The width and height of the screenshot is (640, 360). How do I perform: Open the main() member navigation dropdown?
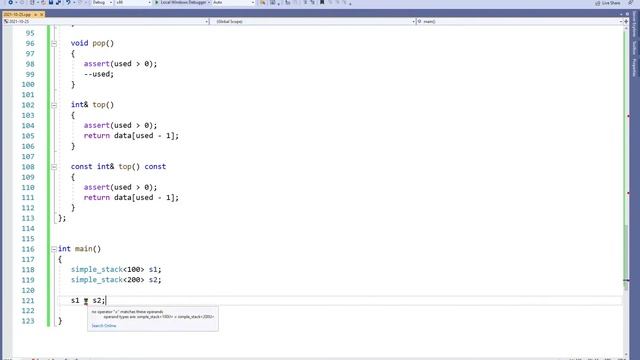(519, 21)
